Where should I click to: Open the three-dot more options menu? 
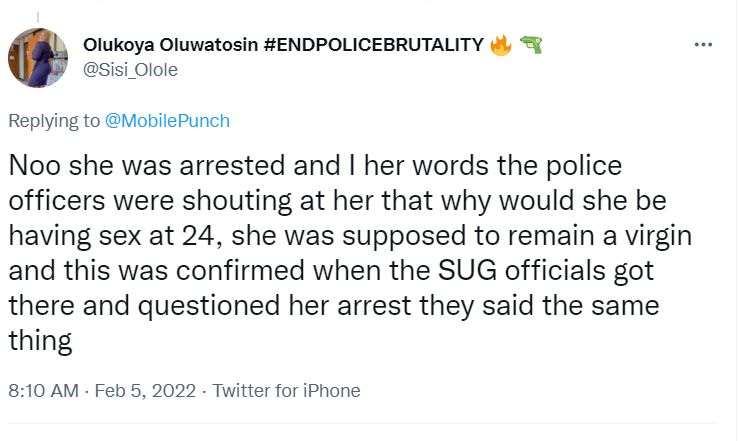[x=703, y=46]
